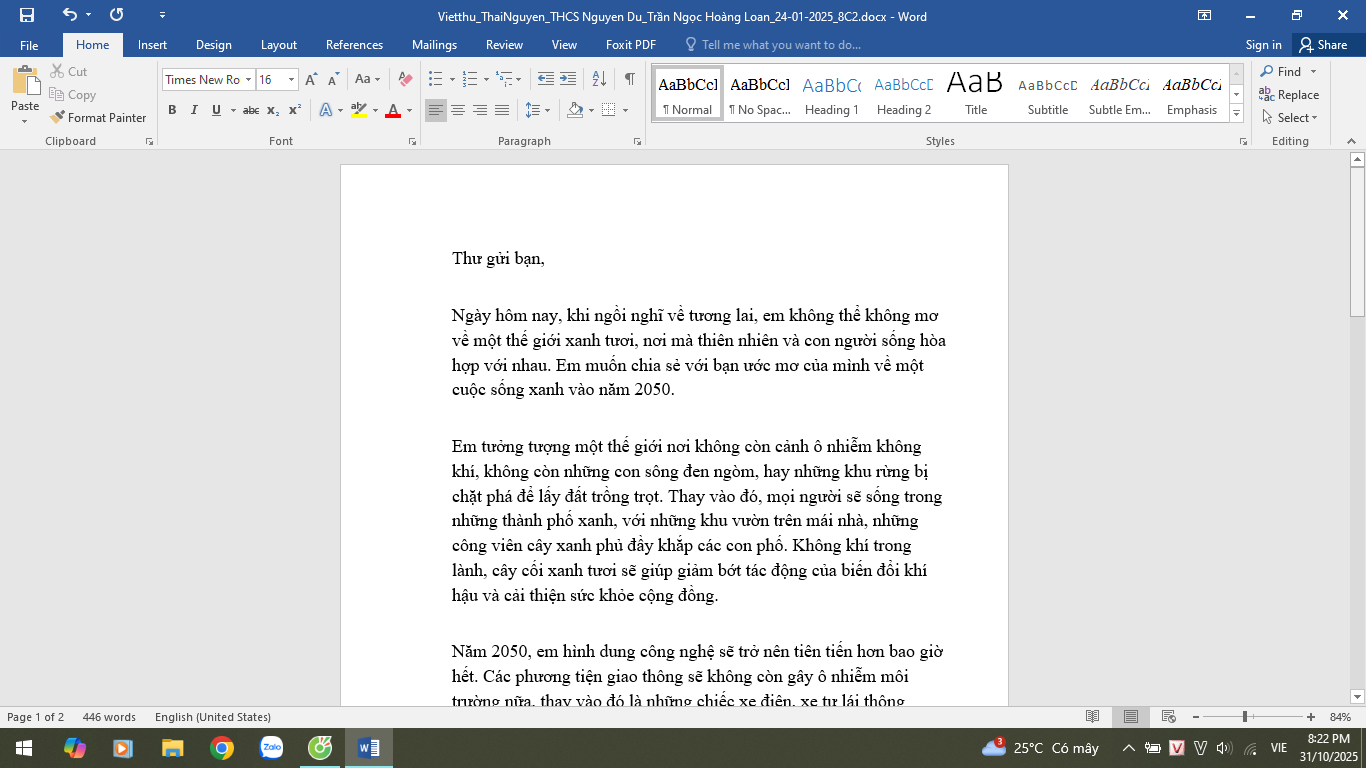Image resolution: width=1366 pixels, height=768 pixels.
Task: Switch to the Design tab
Action: click(214, 45)
